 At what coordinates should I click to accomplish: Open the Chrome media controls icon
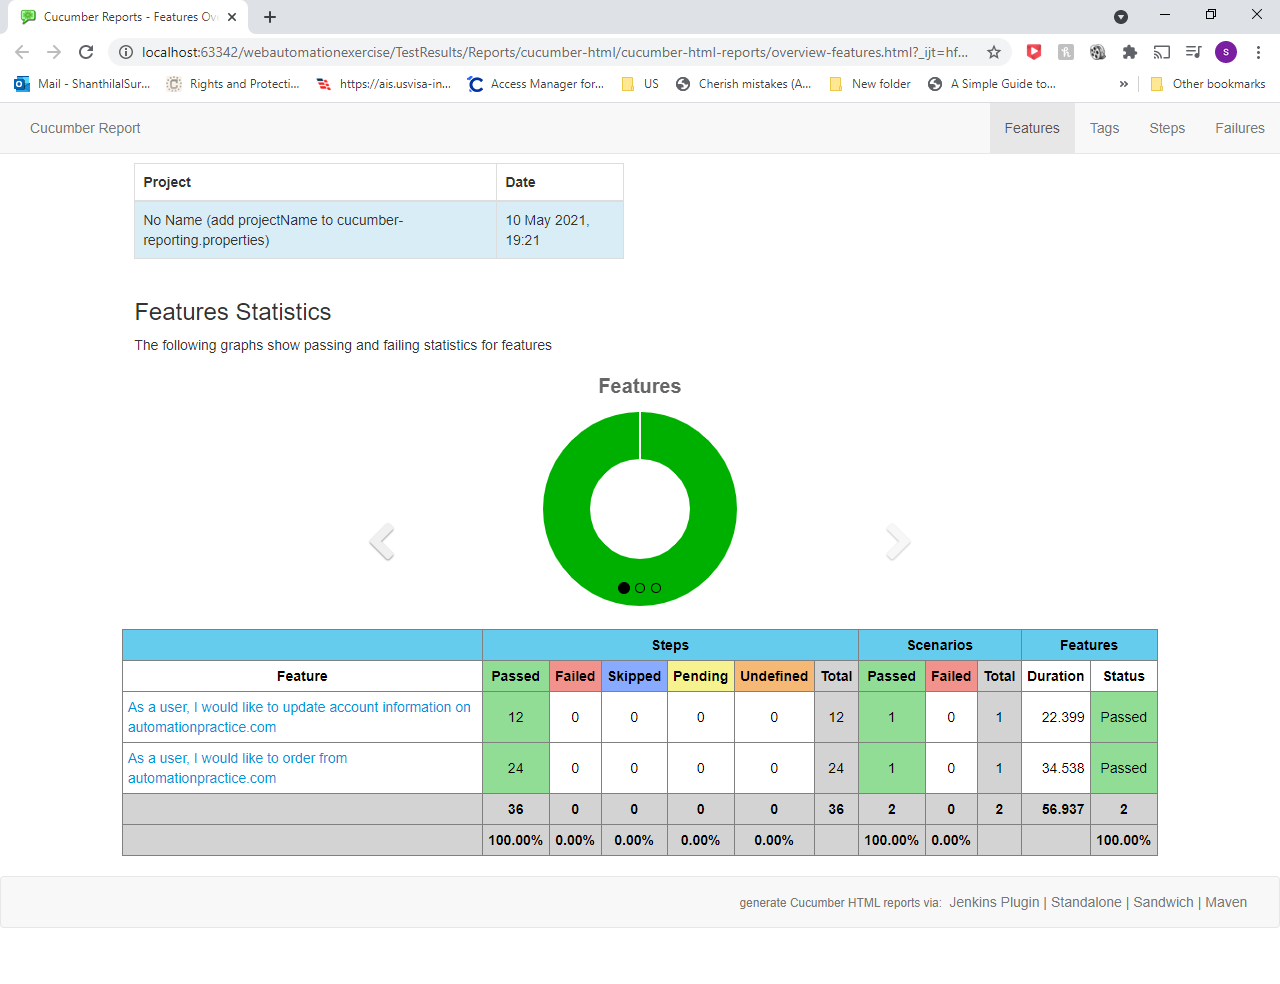[1194, 51]
